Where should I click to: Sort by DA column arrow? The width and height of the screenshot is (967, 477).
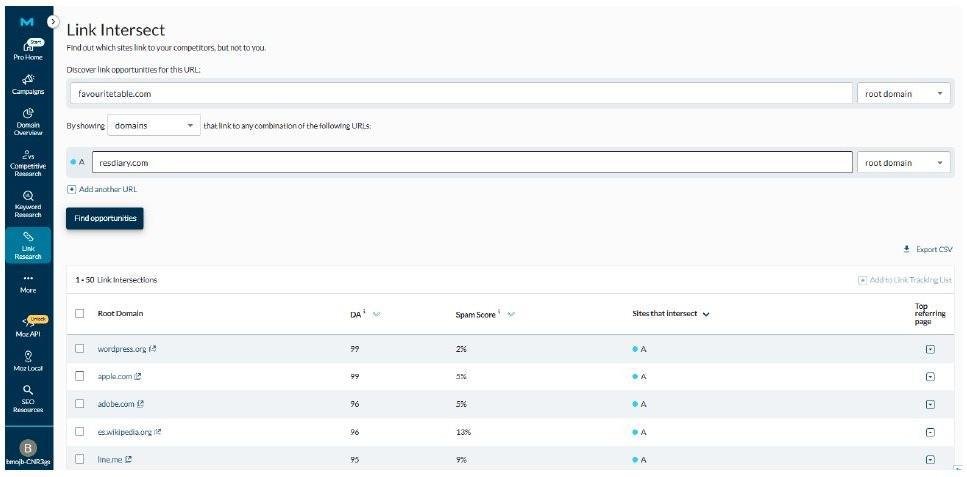click(x=377, y=315)
